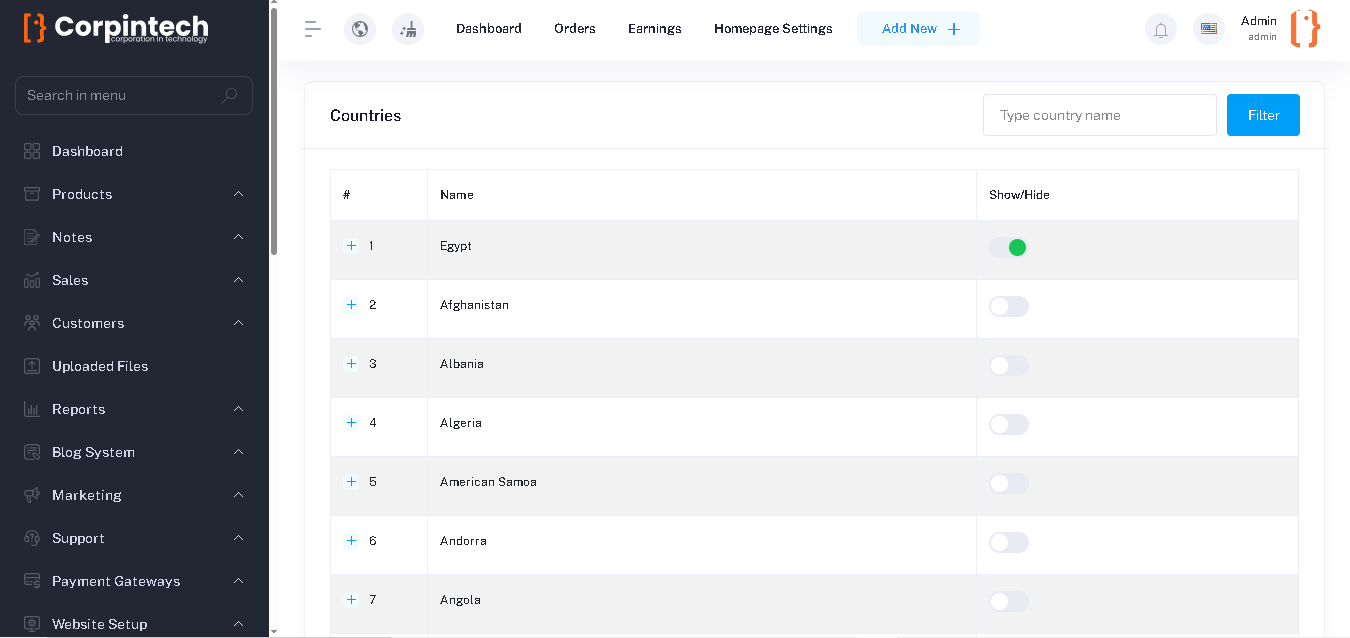Expand row details for Albania
This screenshot has width=1350, height=638.
pyautogui.click(x=351, y=364)
